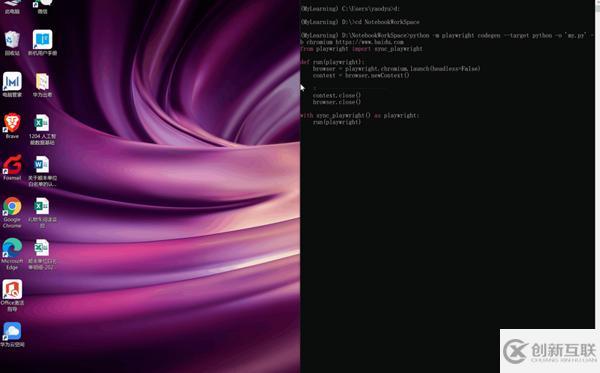Select the Microsoft Edge desktop icon
The height and width of the screenshot is (373, 600).
click(12, 254)
